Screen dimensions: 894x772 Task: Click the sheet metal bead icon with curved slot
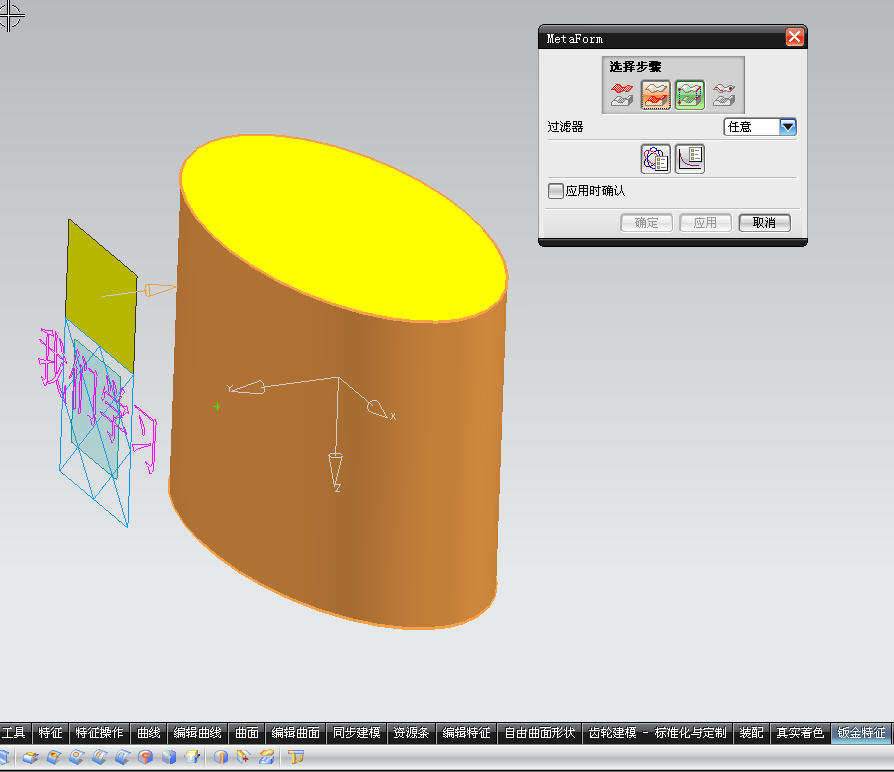(99, 757)
